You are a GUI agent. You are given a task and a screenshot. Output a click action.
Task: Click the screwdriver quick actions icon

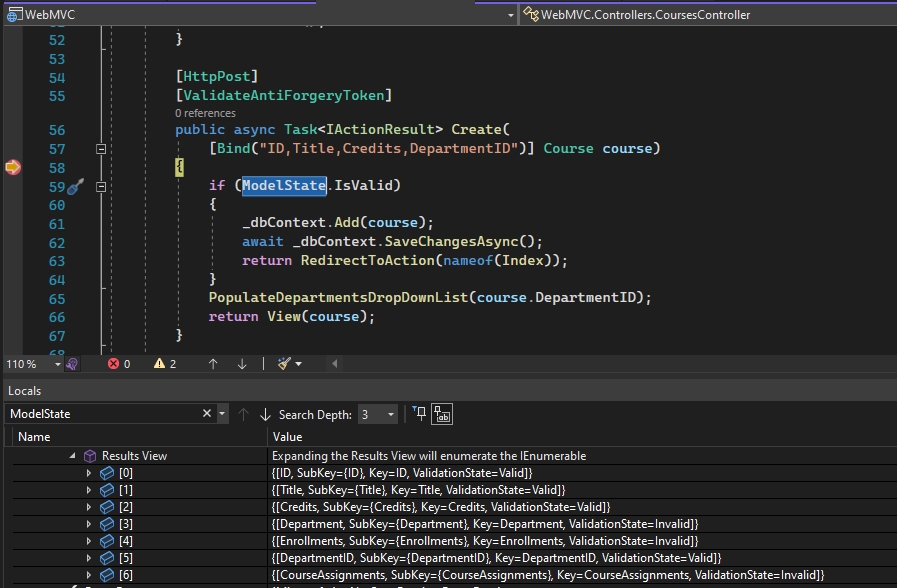[x=75, y=186]
